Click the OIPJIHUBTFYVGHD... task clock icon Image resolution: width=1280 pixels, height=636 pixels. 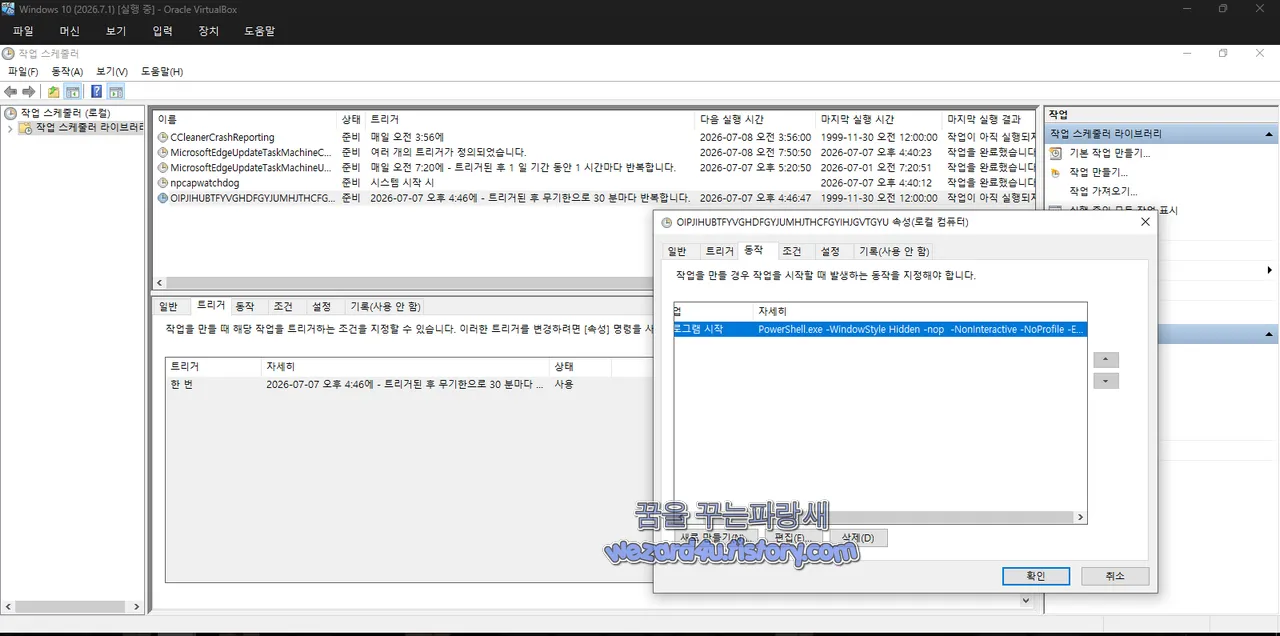[163, 198]
